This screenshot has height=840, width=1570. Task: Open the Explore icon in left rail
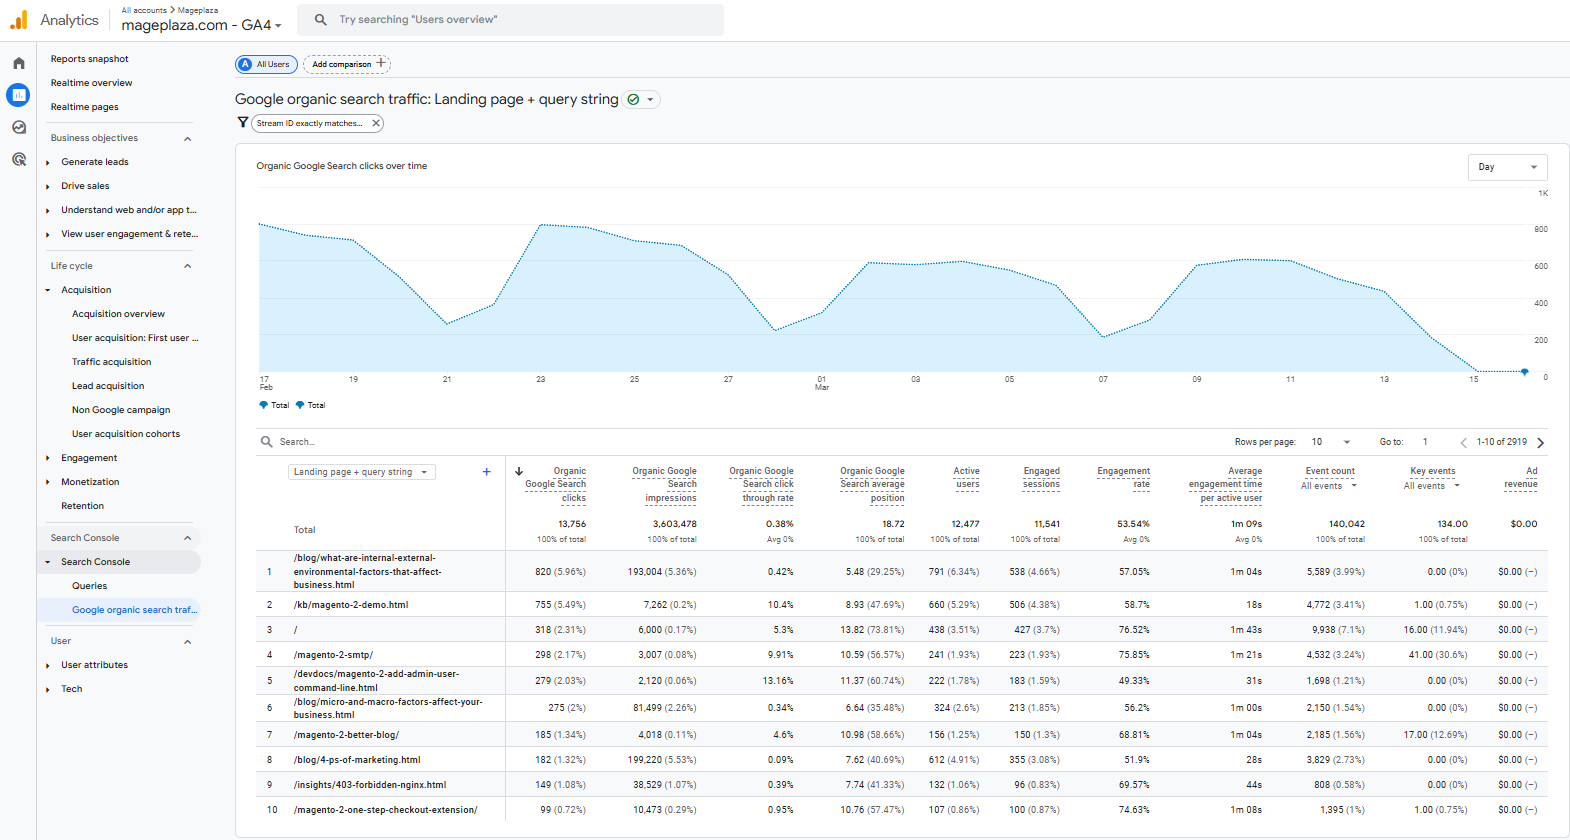(18, 127)
